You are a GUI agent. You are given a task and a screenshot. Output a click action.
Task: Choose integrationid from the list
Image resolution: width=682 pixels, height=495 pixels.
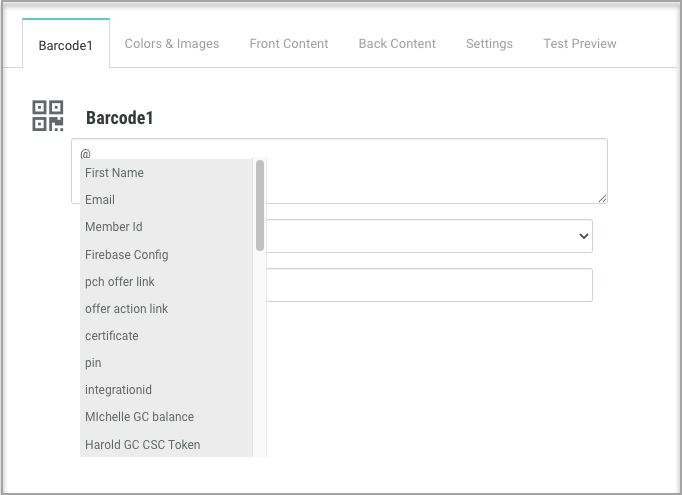118,390
